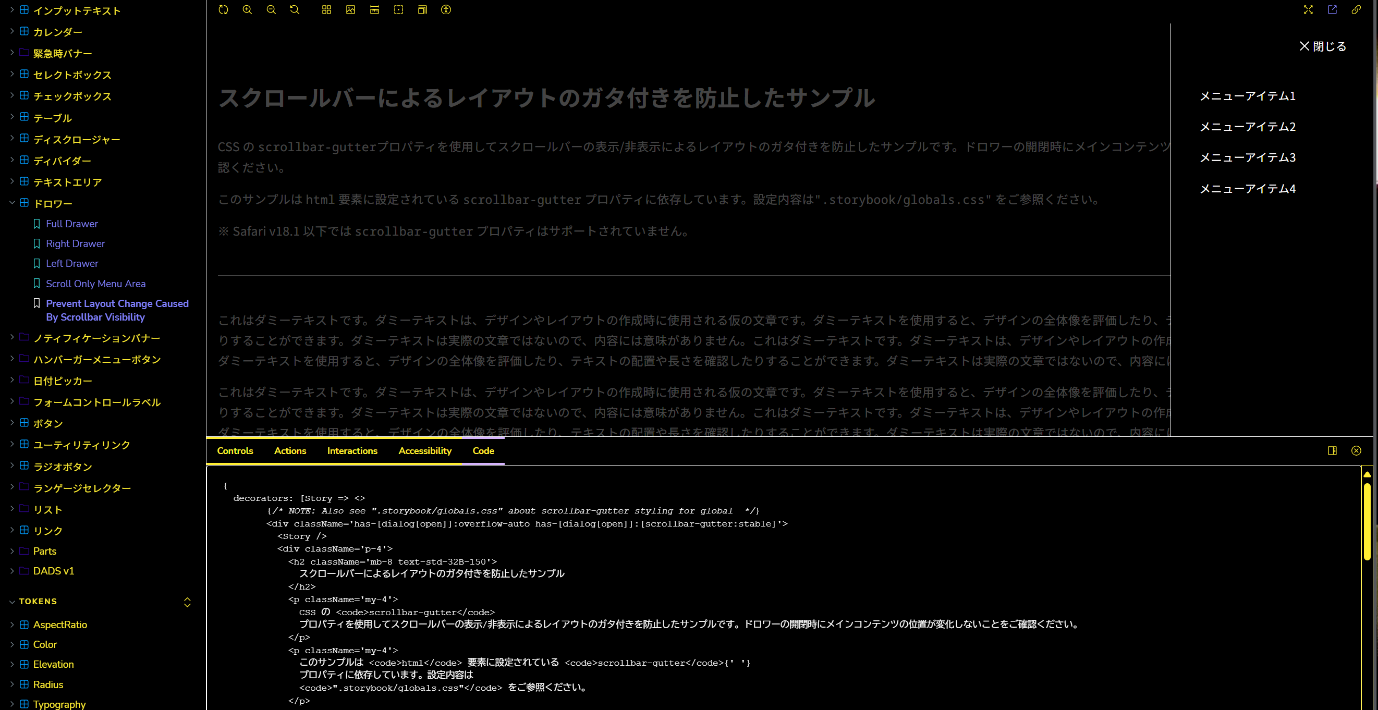Copy the canvas link with chain icon
Screen dimensions: 1378x710
[x=1357, y=10]
